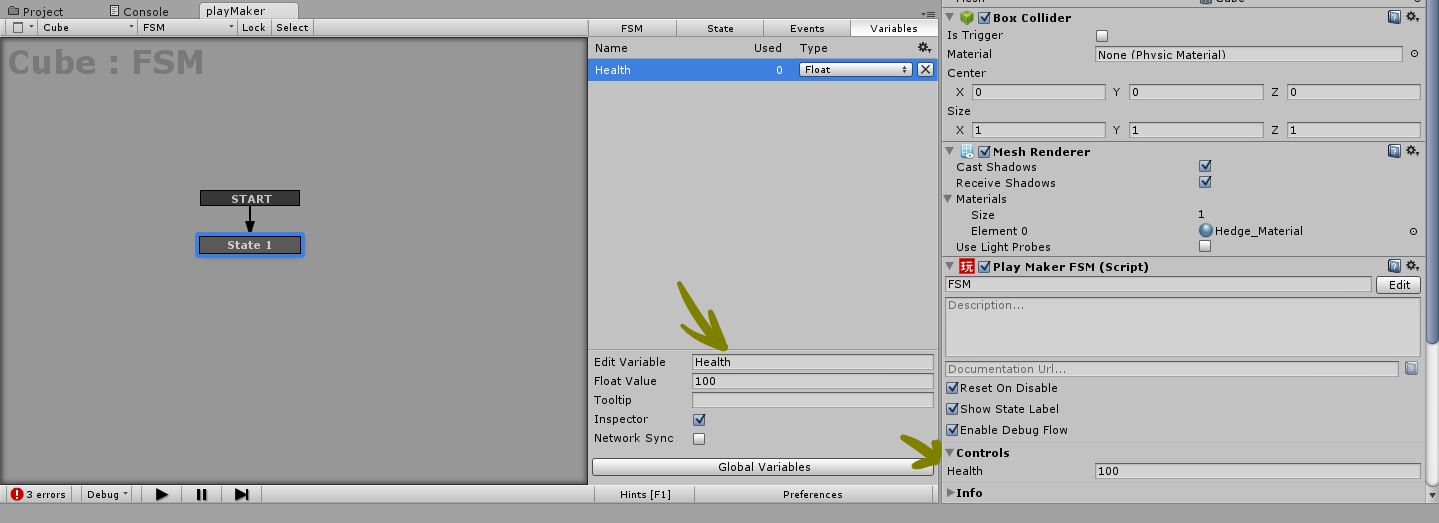1439x523 pixels.
Task: Switch to the State inspector tab
Action: coord(720,28)
